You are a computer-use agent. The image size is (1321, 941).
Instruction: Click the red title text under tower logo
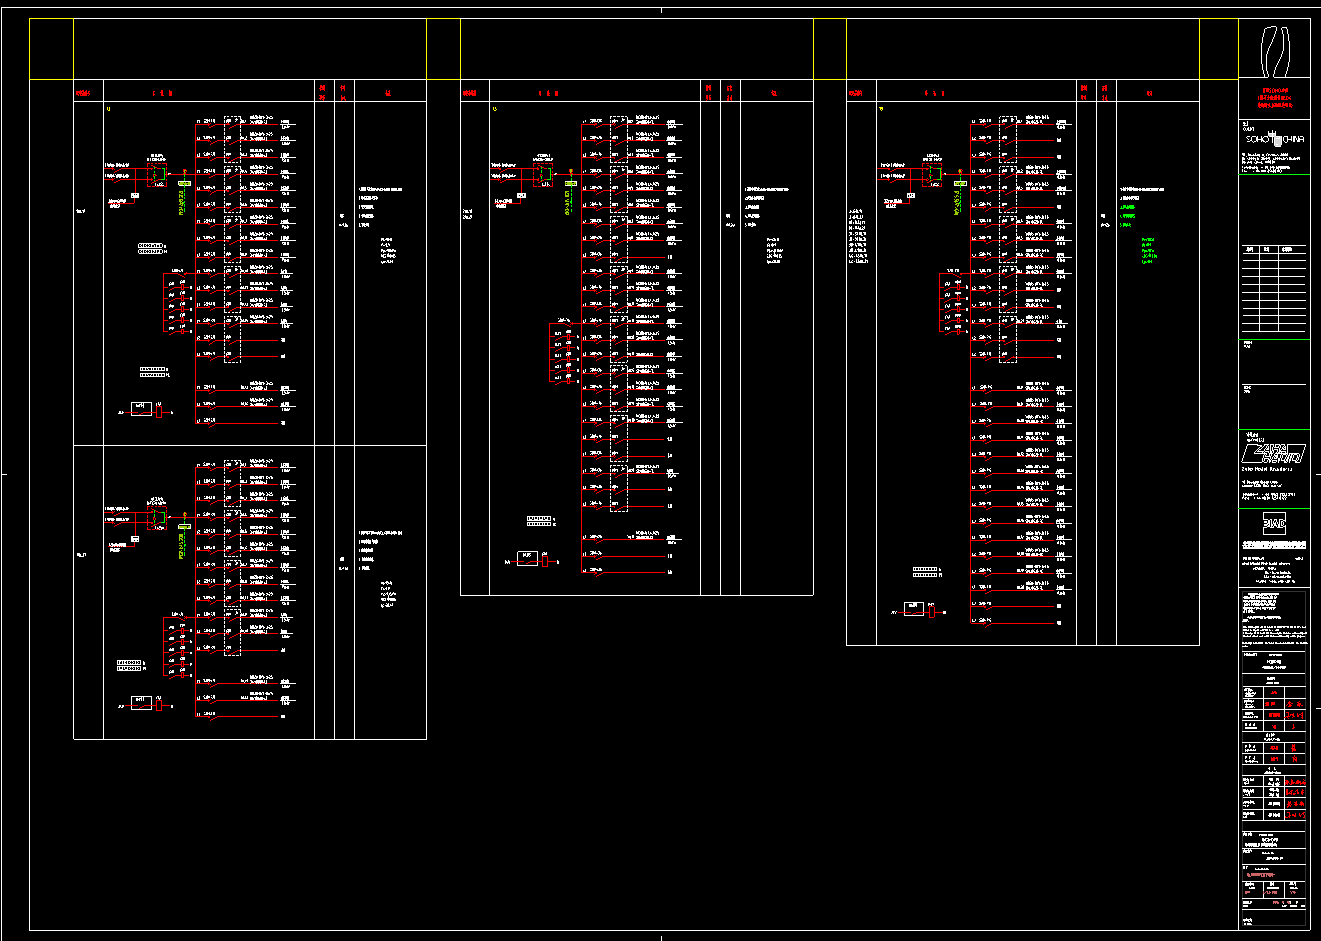click(x=1273, y=96)
